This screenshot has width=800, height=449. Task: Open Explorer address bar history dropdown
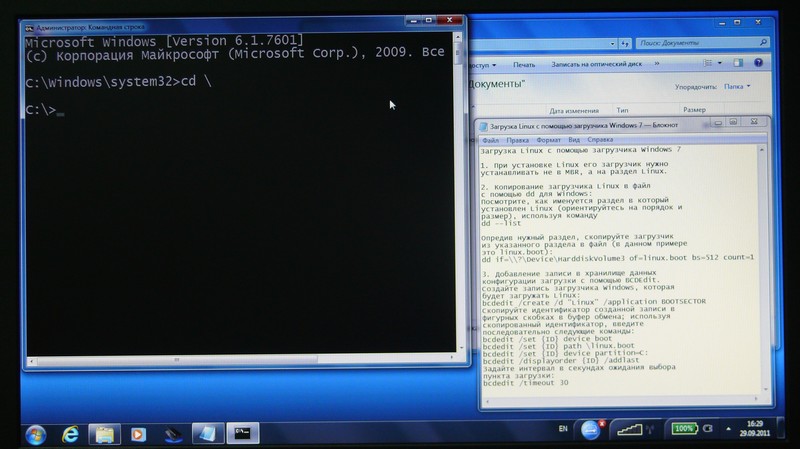pyautogui.click(x=612, y=44)
